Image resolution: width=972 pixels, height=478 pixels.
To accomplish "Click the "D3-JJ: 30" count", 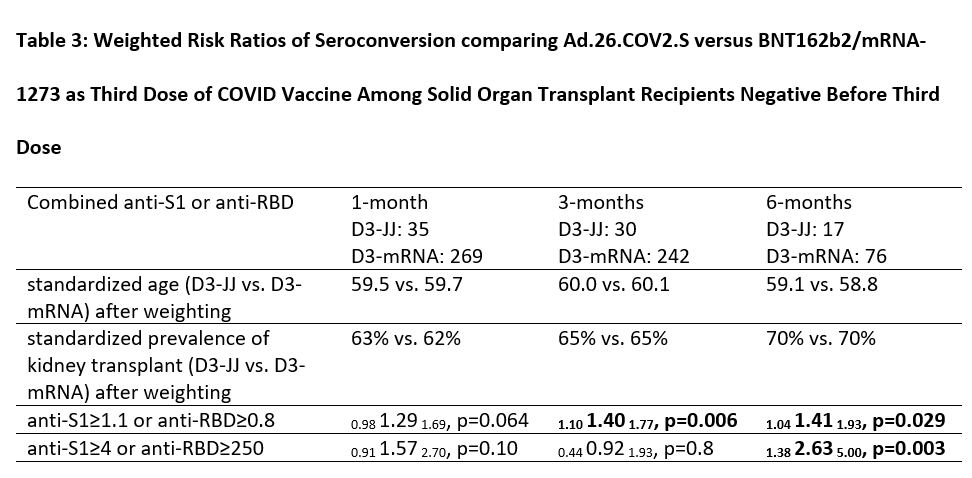I will point(599,229).
